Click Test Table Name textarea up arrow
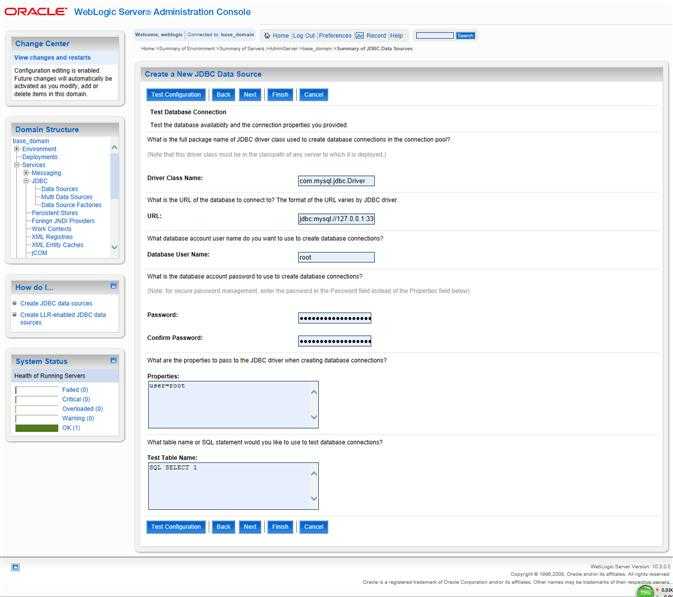The height and width of the screenshot is (597, 673). 314,474
